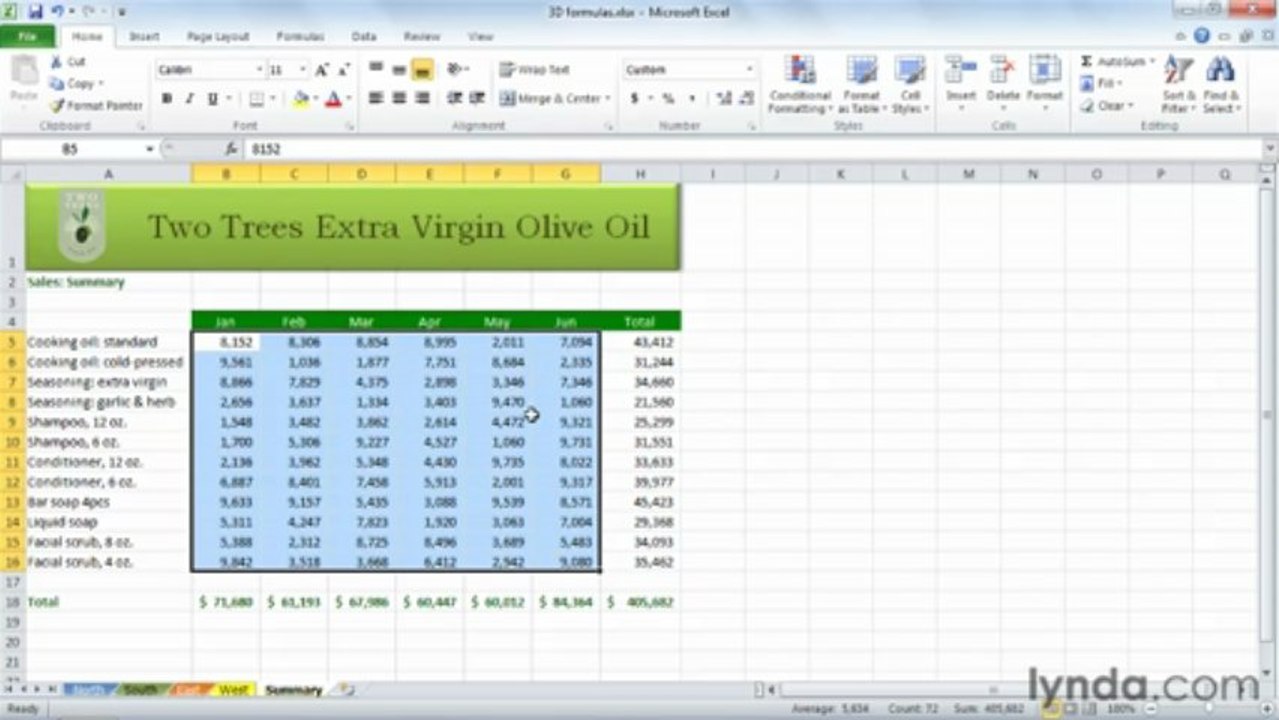Click the Select All corner button
The height and width of the screenshot is (720, 1279).
click(x=12, y=174)
